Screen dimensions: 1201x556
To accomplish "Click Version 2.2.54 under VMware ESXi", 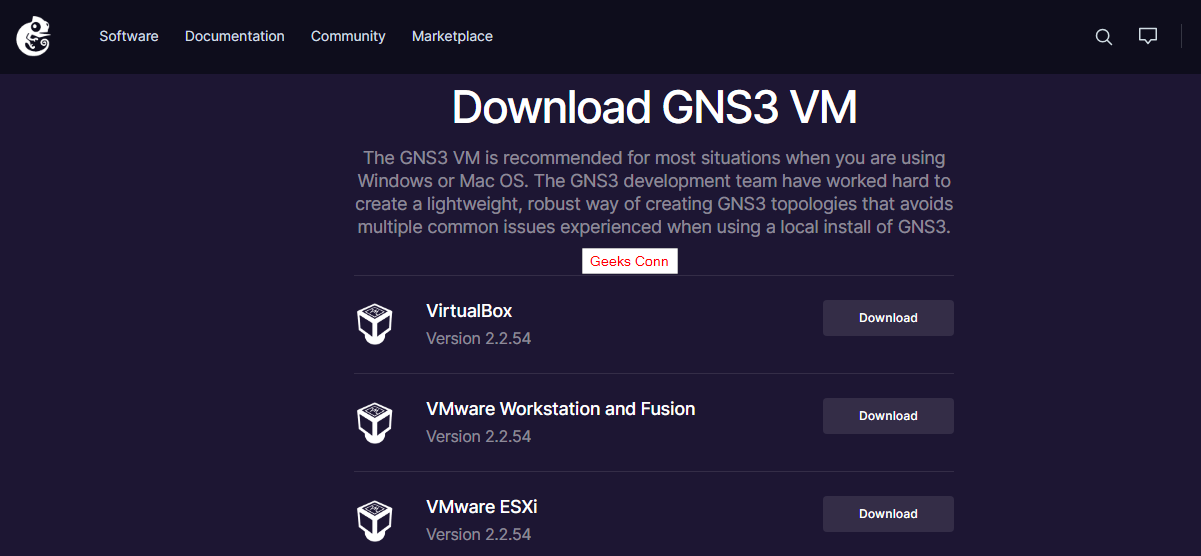I will [x=478, y=535].
